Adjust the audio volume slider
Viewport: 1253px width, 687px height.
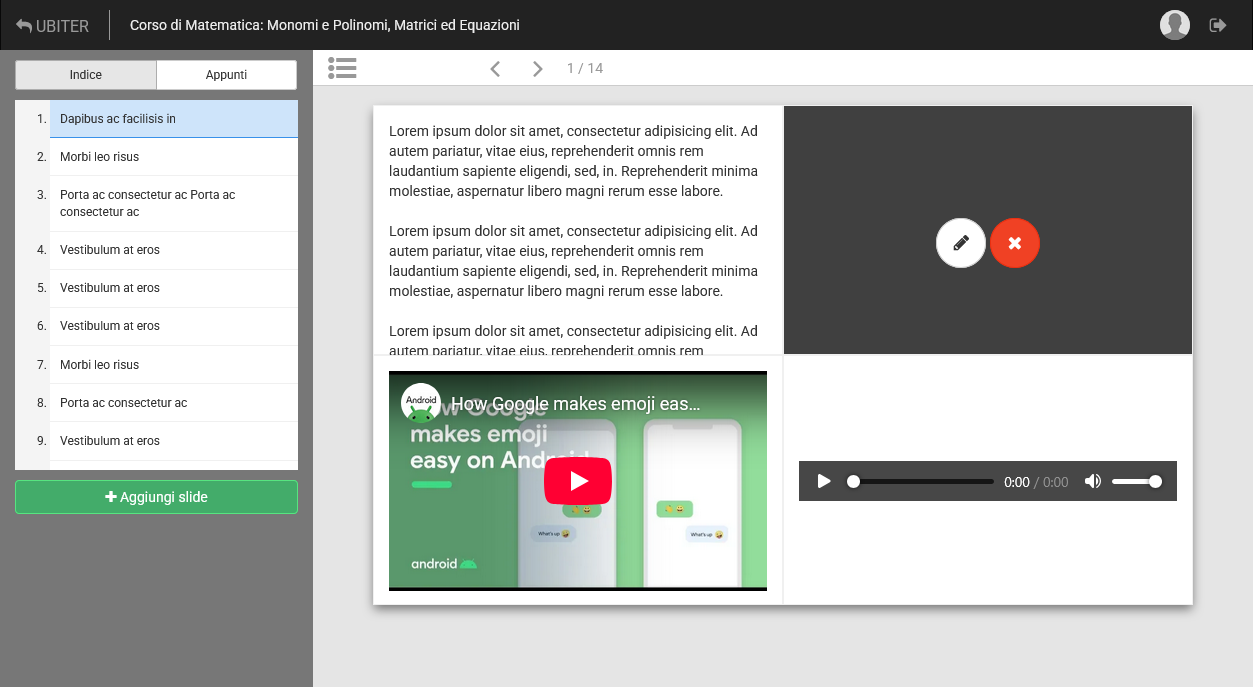tap(1137, 481)
